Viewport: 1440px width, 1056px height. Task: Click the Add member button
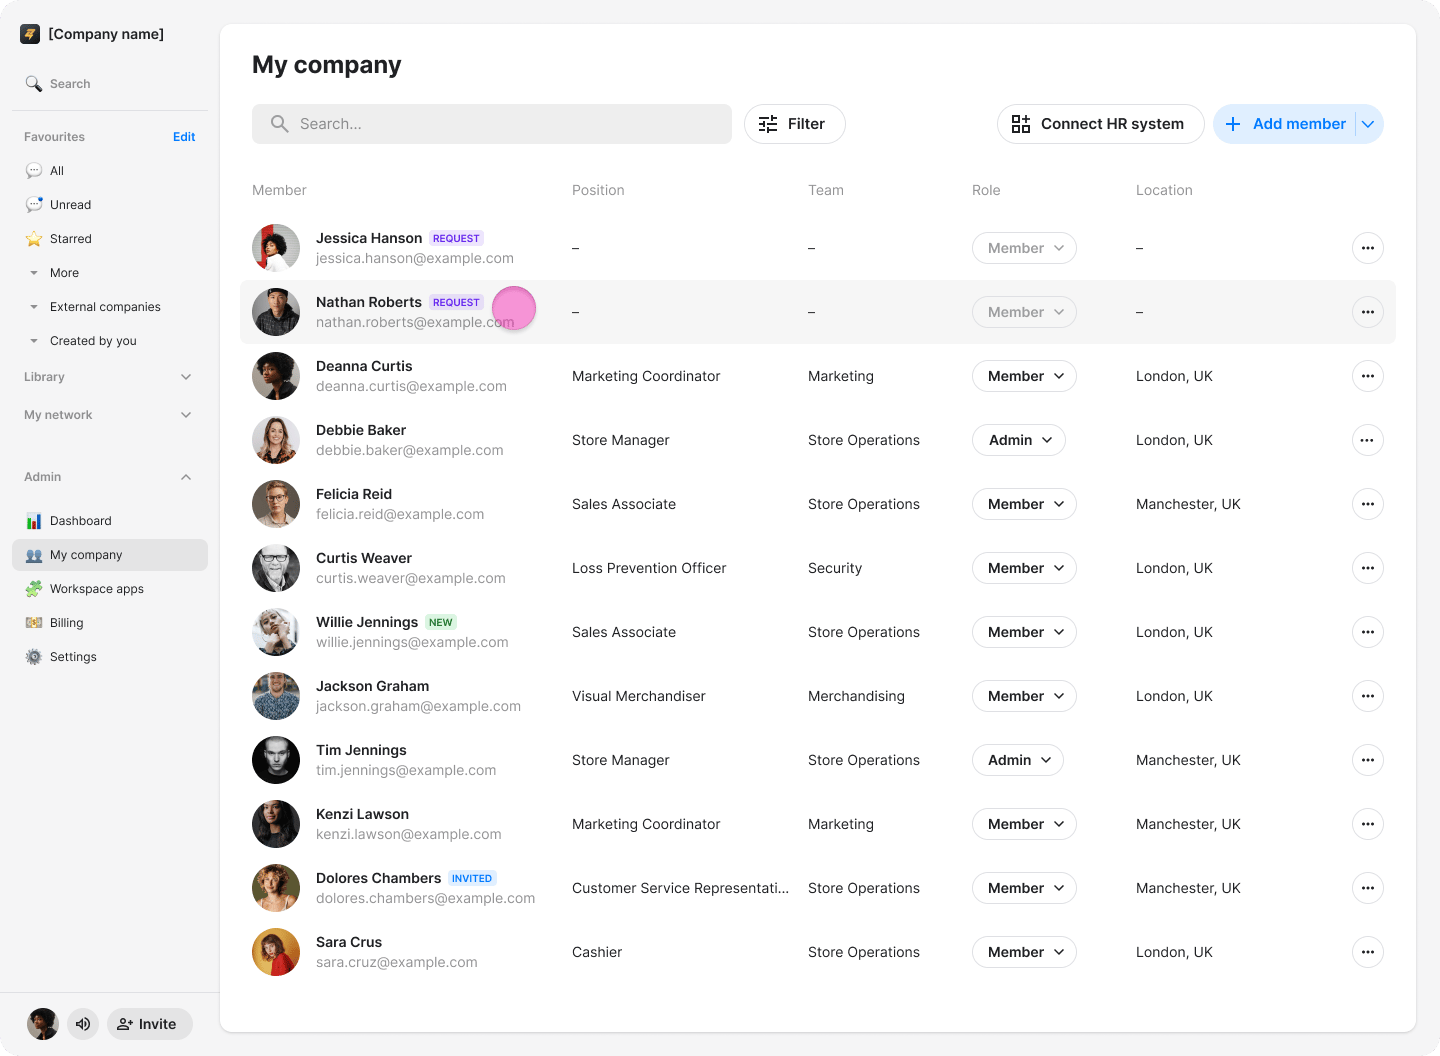tap(1285, 124)
